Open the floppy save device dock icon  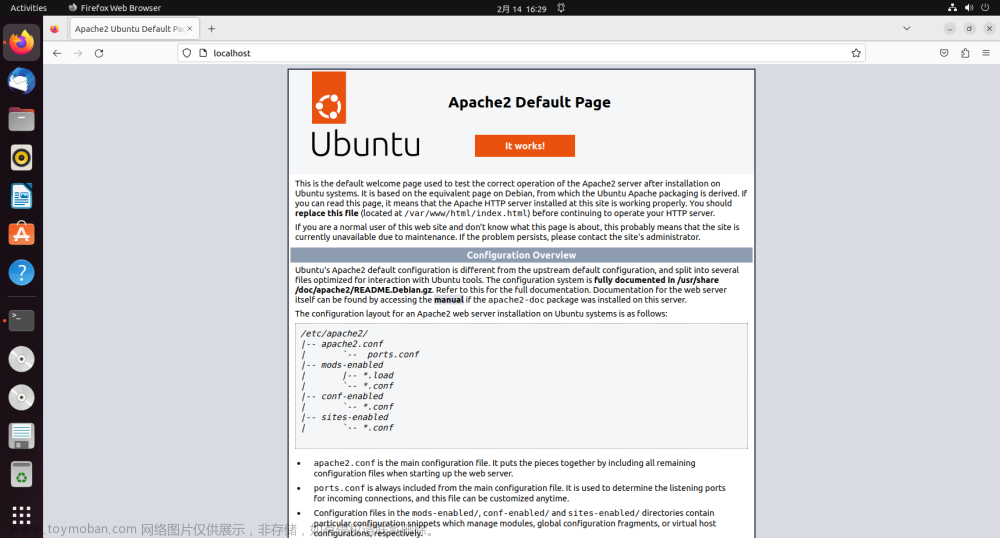click(21, 436)
